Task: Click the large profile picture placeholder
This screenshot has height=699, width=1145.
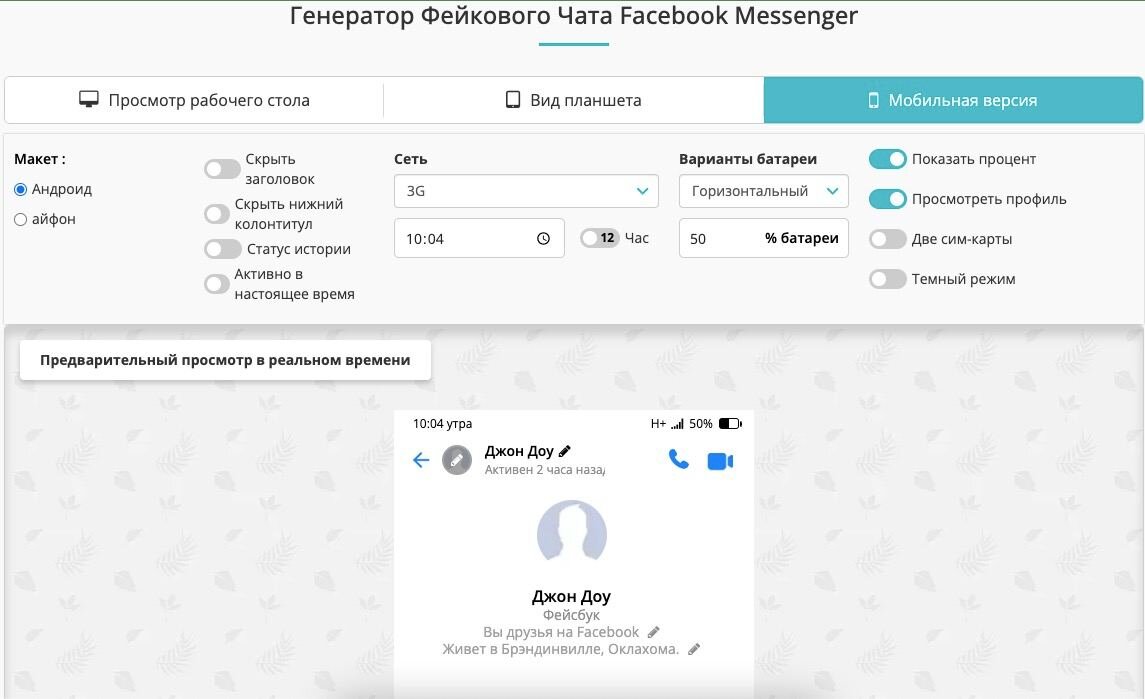Action: (572, 532)
